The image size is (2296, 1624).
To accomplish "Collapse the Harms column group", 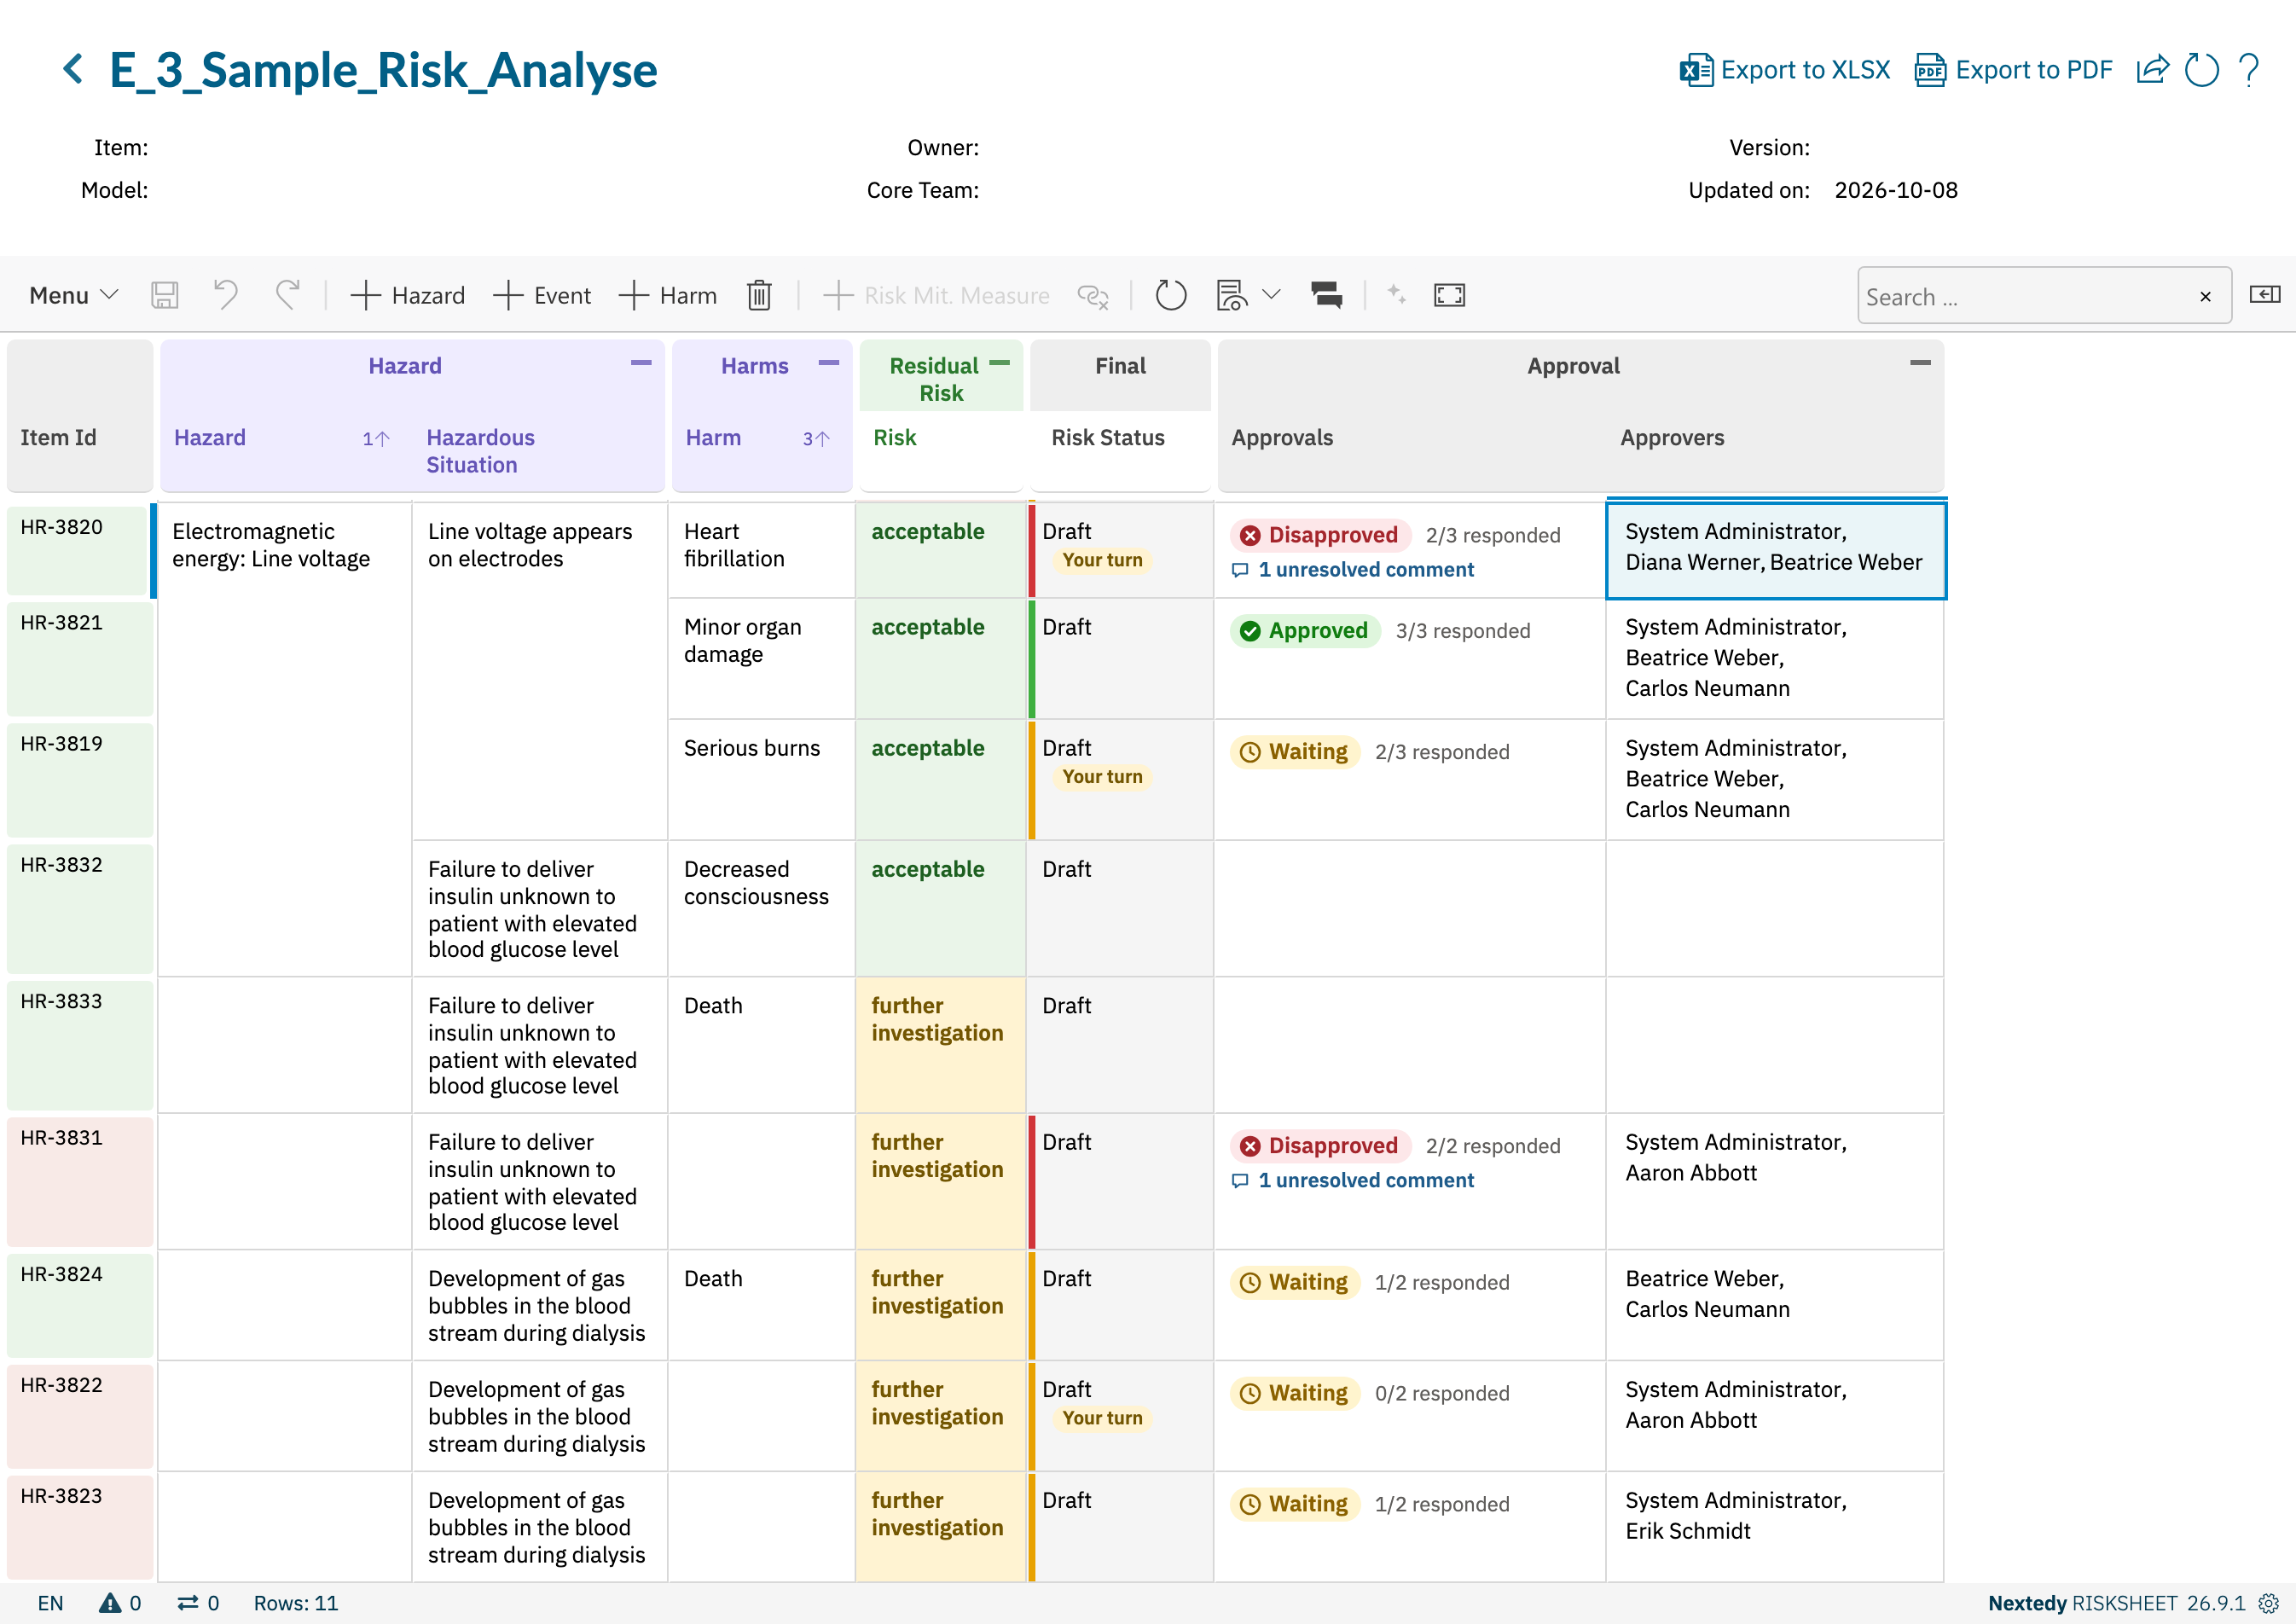I will [828, 363].
